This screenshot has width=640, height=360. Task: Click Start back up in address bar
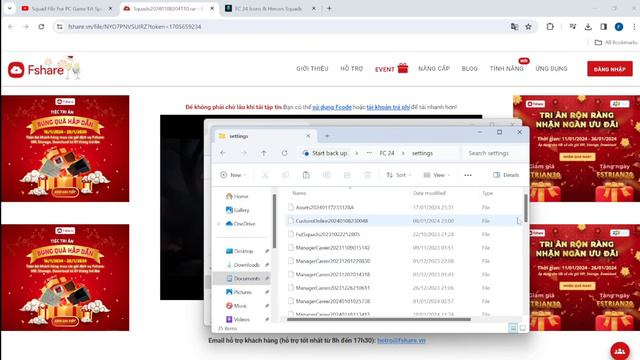point(329,153)
